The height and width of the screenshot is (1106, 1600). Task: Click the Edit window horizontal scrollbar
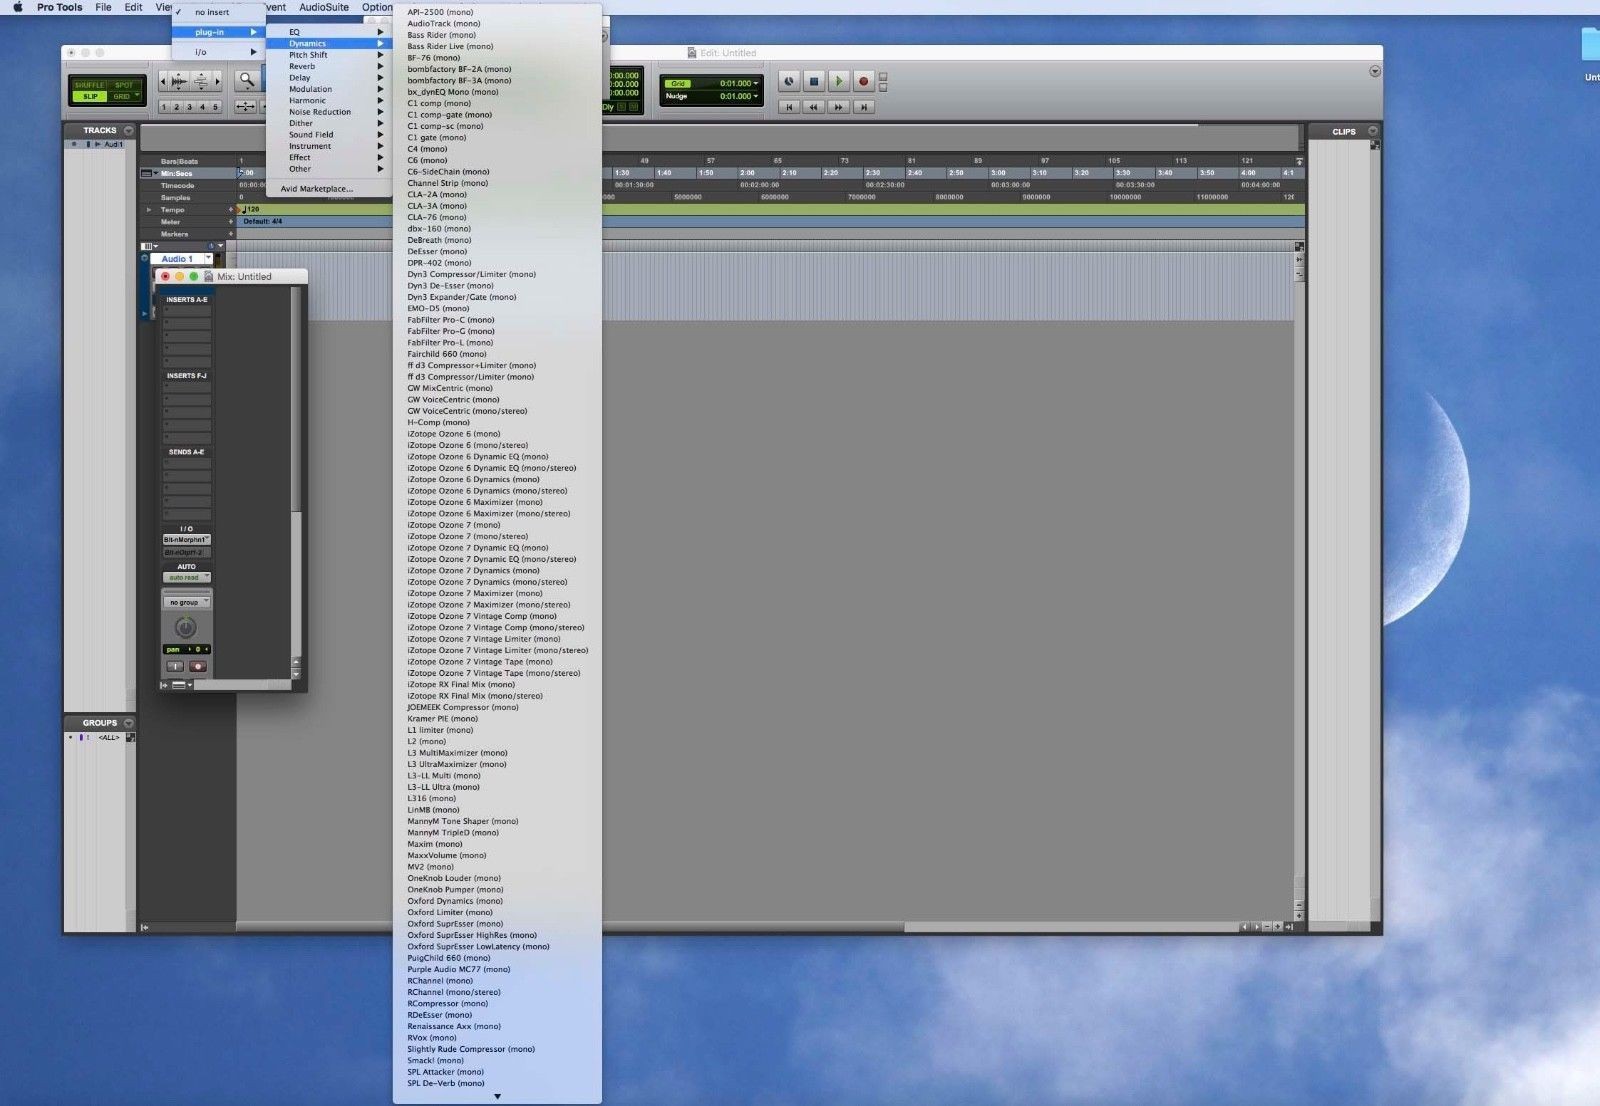740,927
